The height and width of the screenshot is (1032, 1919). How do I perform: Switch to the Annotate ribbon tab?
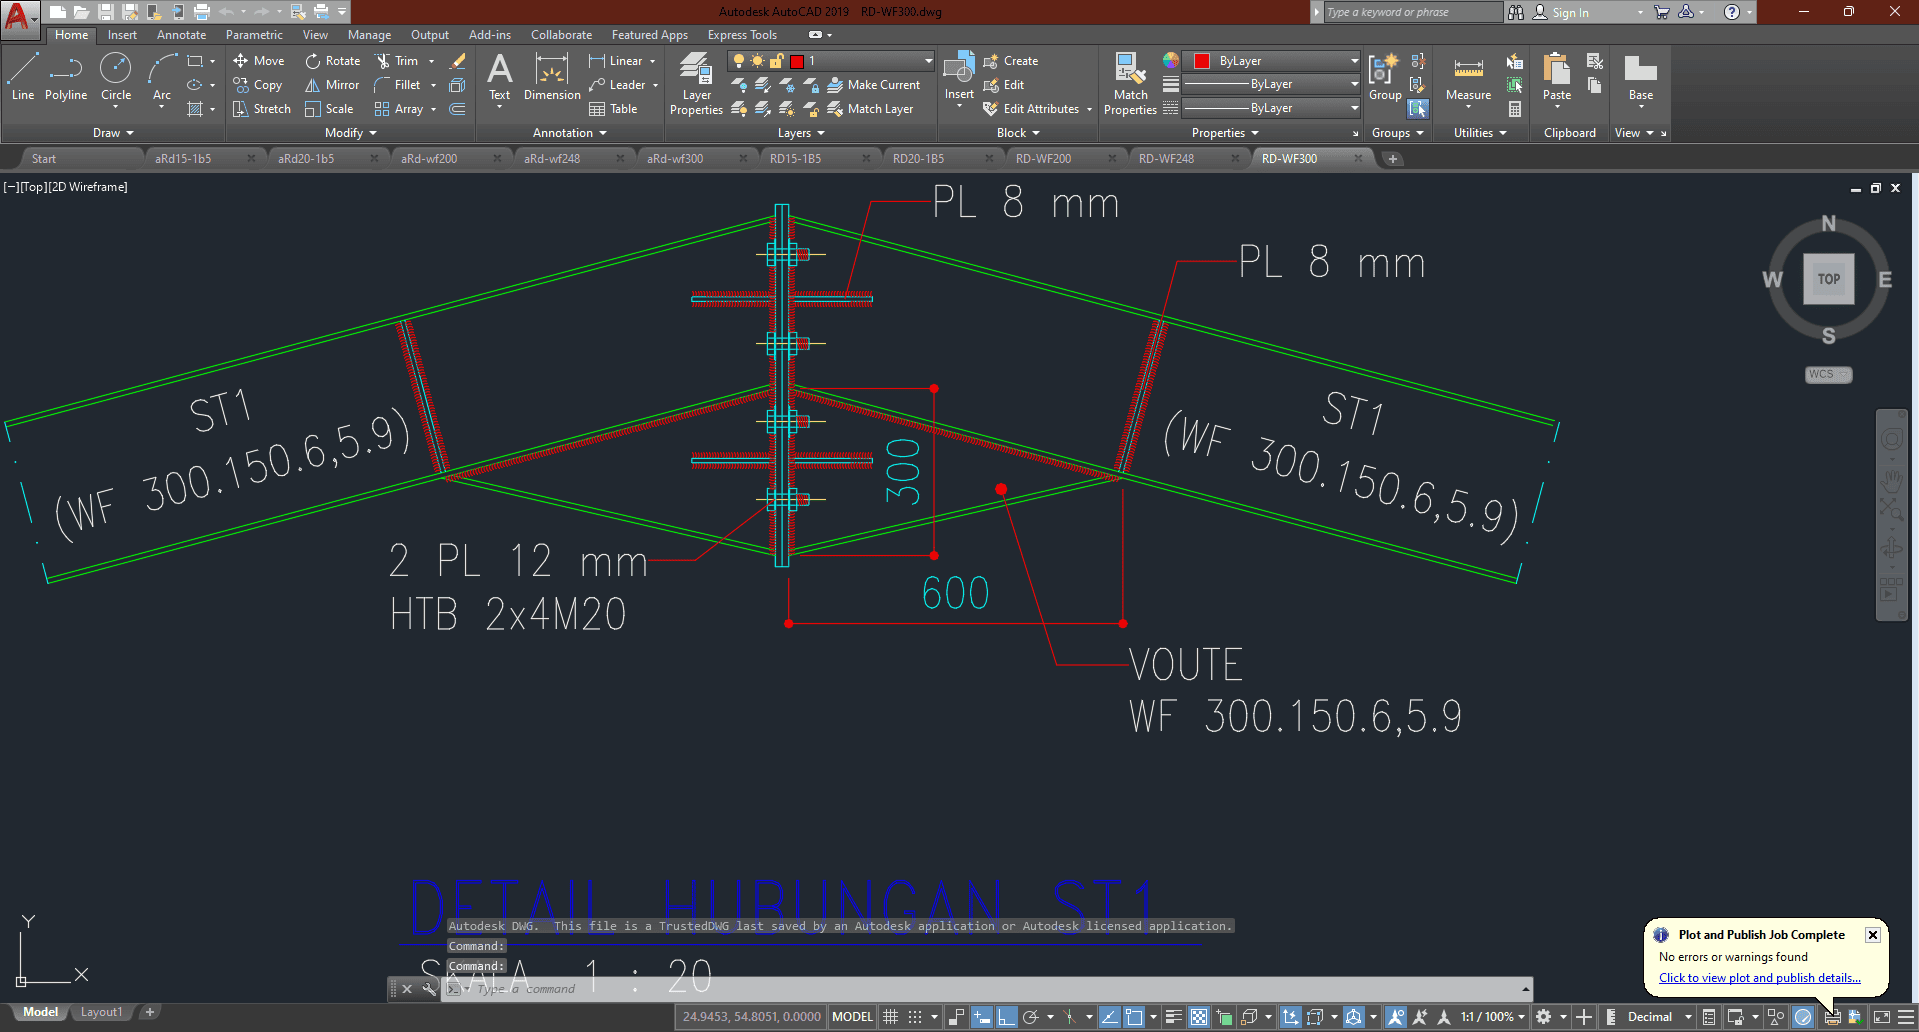click(x=181, y=34)
